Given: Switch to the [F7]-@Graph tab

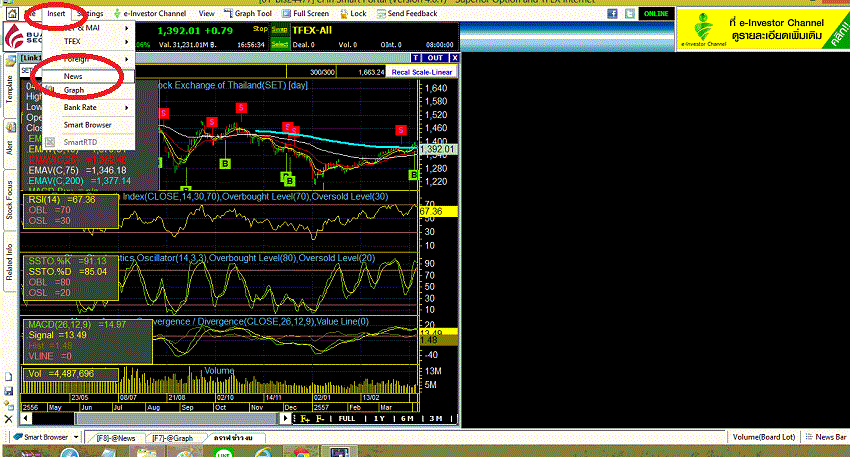Looking at the screenshot, I should [x=172, y=438].
